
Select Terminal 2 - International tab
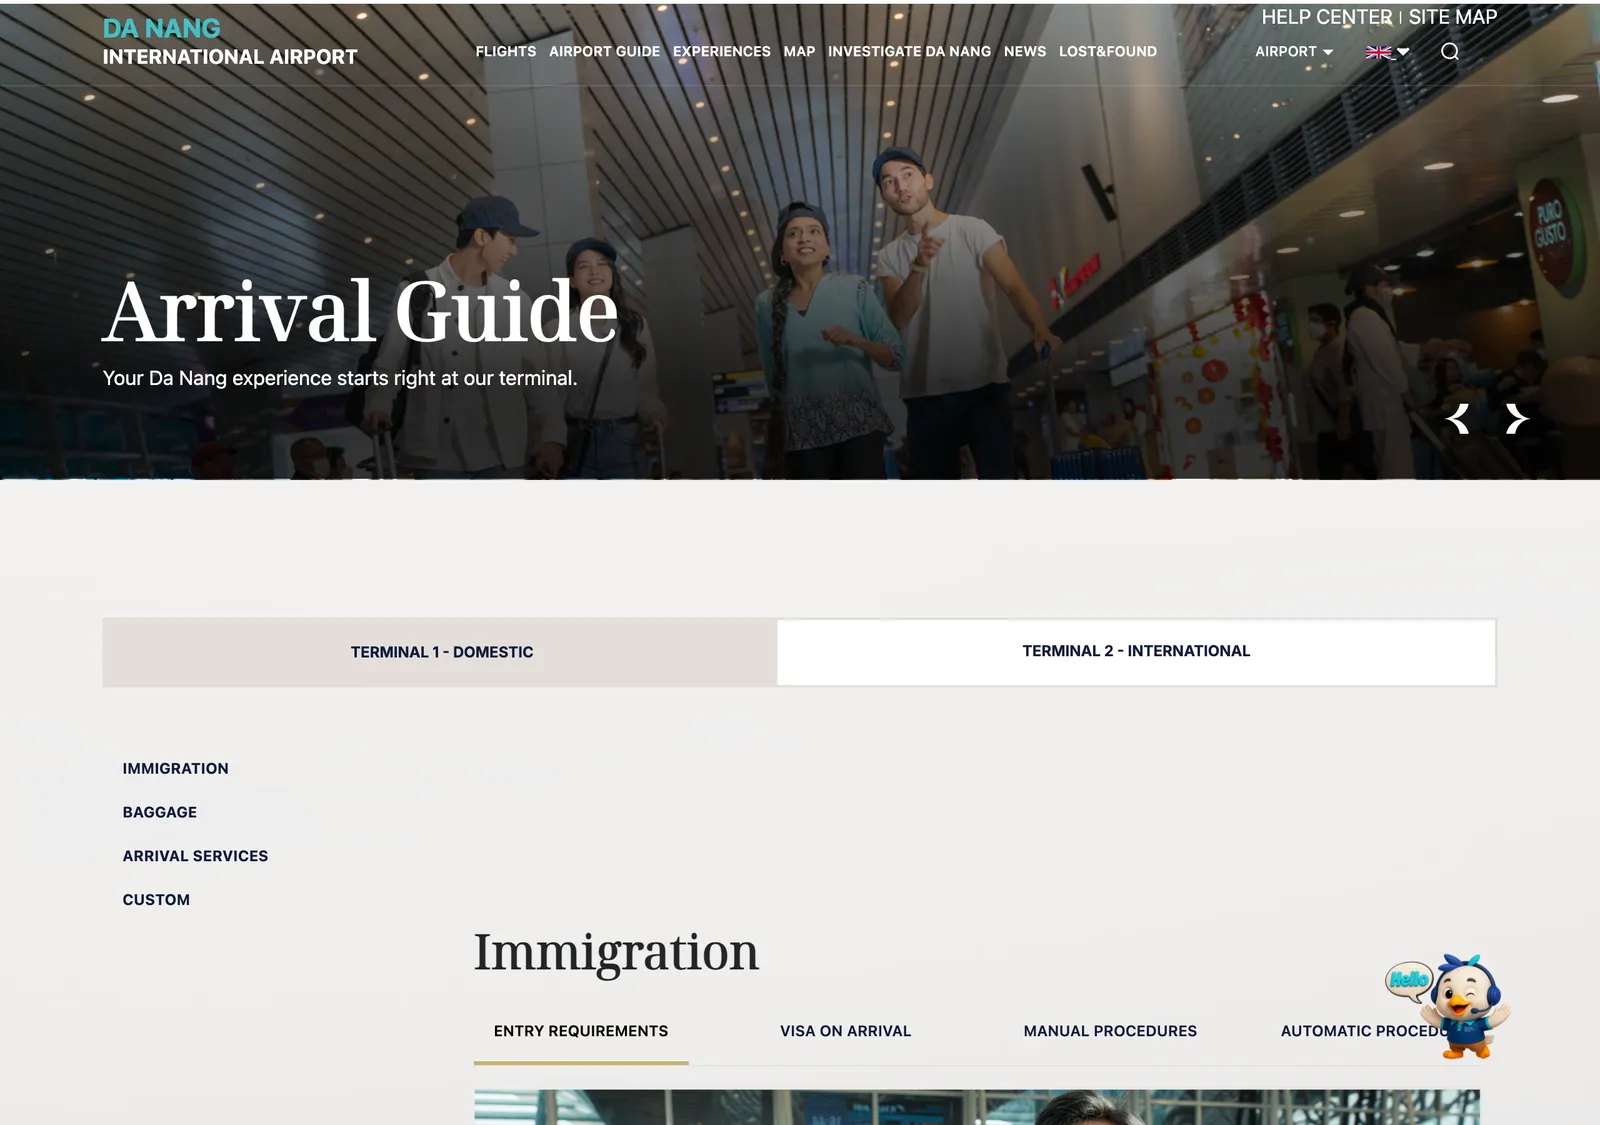click(x=1136, y=651)
